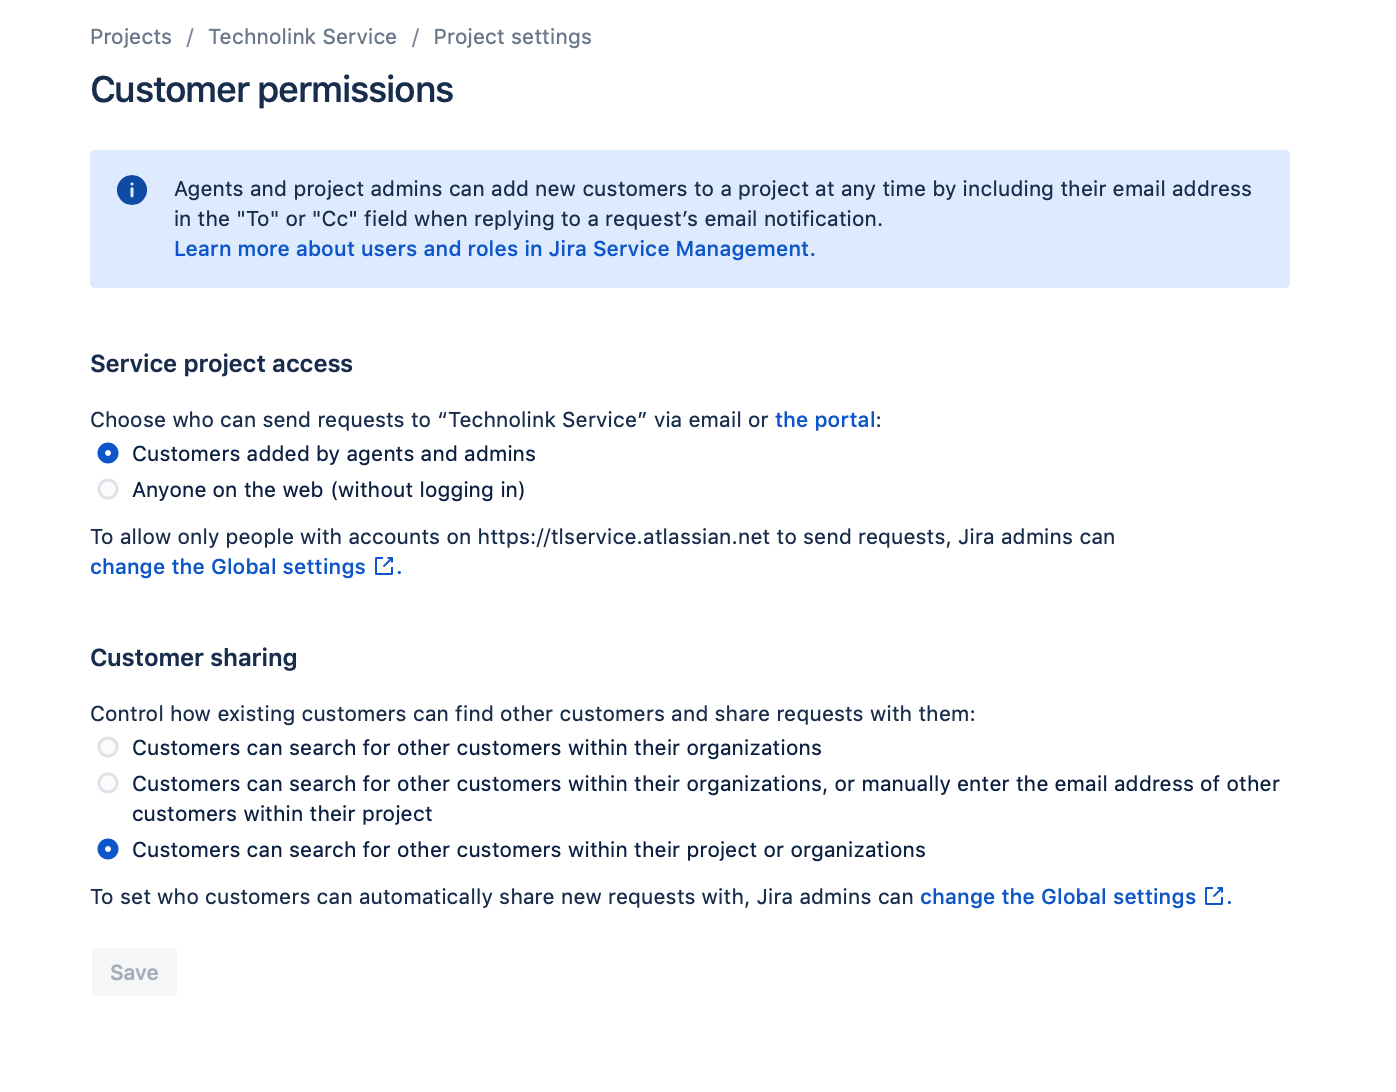
Task: Click the Customer permissions heading
Action: coord(272,90)
